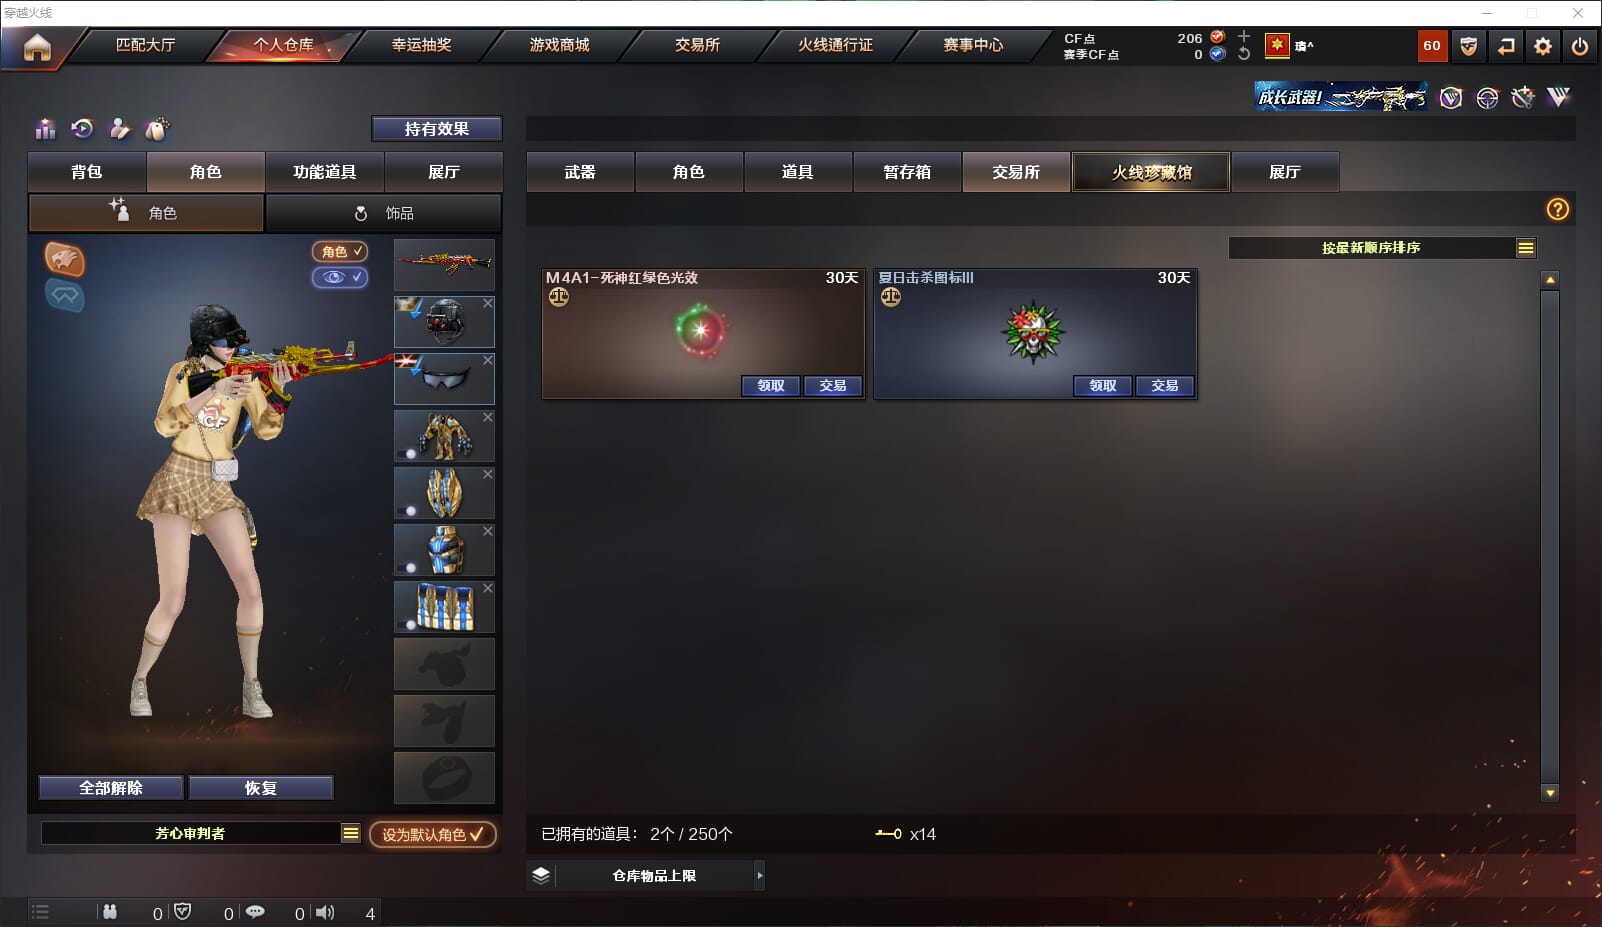Toggle the 角色 checkbox pill
This screenshot has height=927, width=1602.
pyautogui.click(x=340, y=251)
